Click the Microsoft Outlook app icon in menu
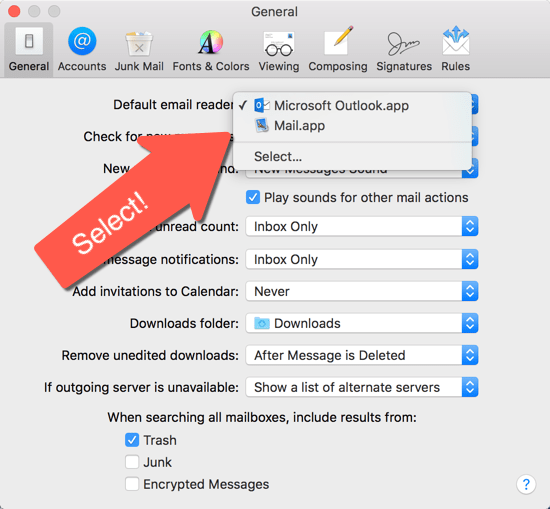This screenshot has height=509, width=550. 262,105
